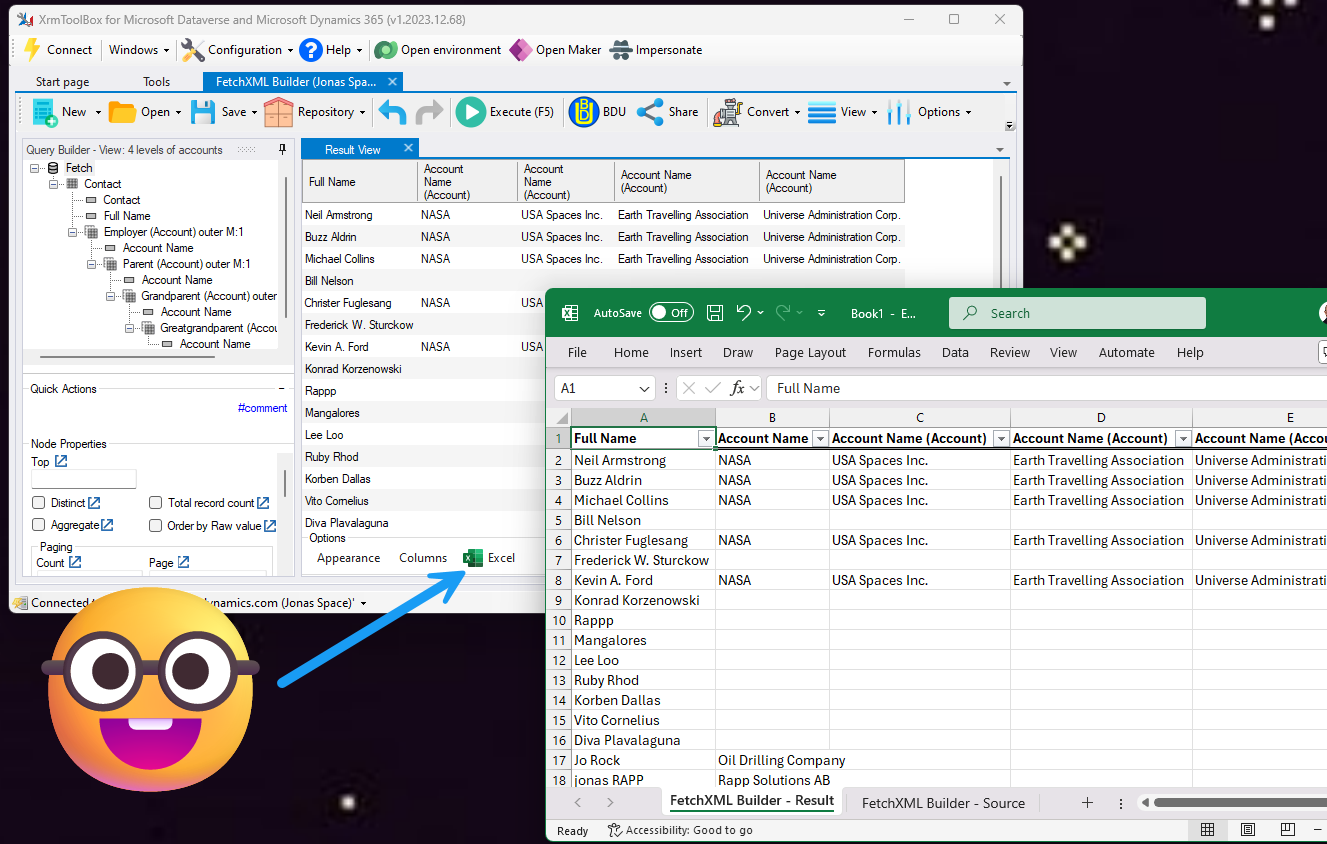Screen dimensions: 1327x844
Task: Open filter dropdown on column C Account Name (Account)
Action: [x=1001, y=439]
